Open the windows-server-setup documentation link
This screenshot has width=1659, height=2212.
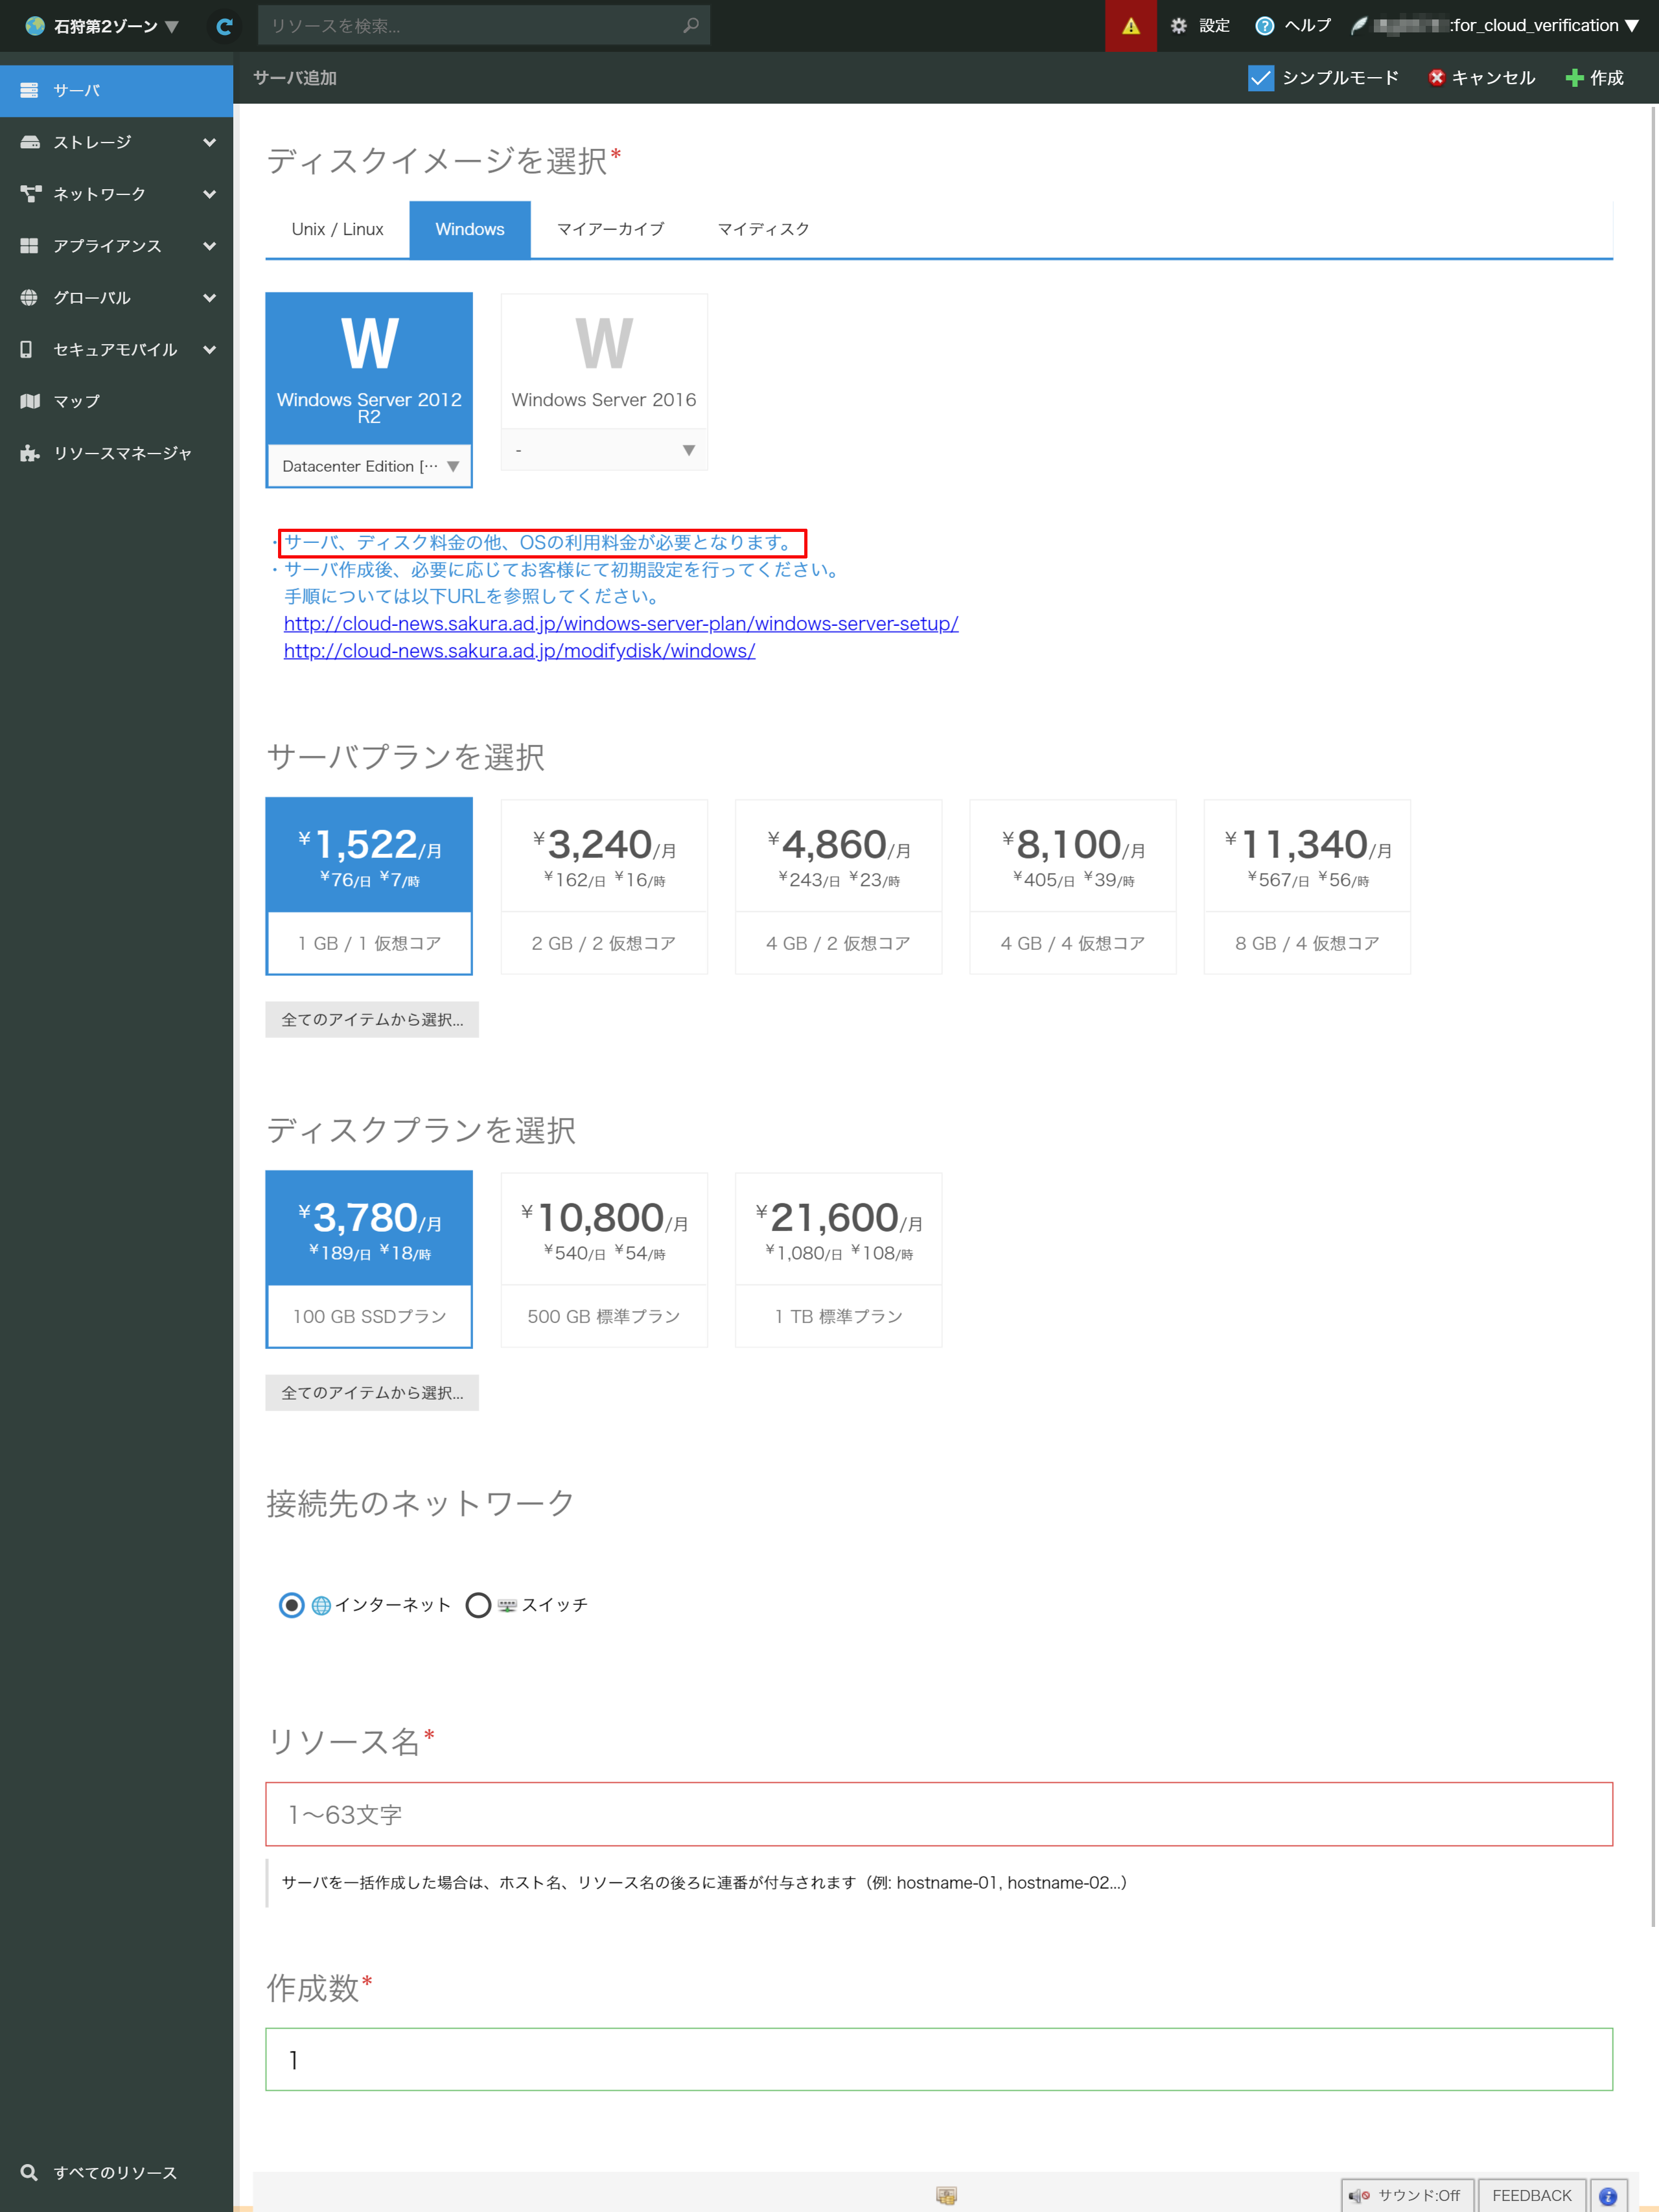pyautogui.click(x=620, y=623)
